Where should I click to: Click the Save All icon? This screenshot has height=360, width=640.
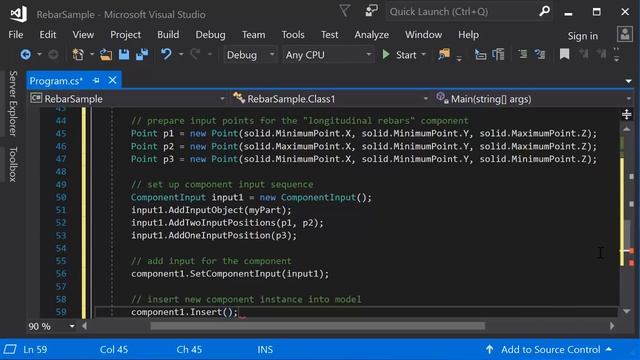tap(142, 54)
